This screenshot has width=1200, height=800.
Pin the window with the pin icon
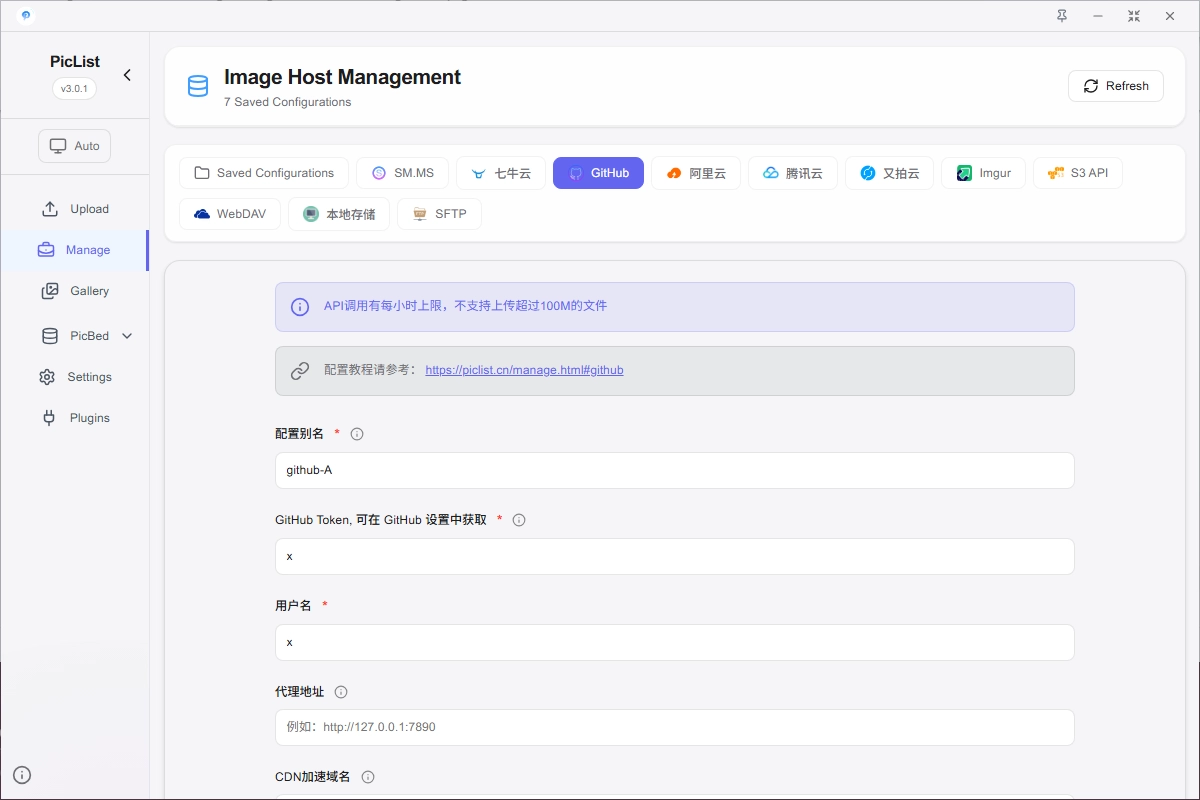1062,16
